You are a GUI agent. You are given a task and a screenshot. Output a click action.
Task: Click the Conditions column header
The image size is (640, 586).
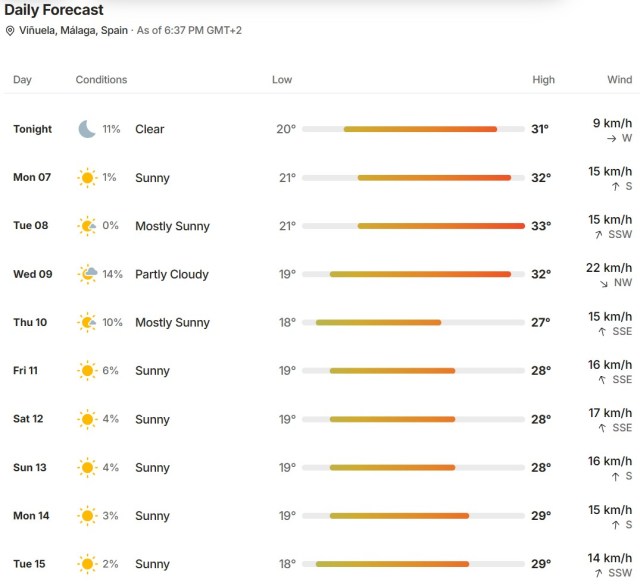coord(101,80)
